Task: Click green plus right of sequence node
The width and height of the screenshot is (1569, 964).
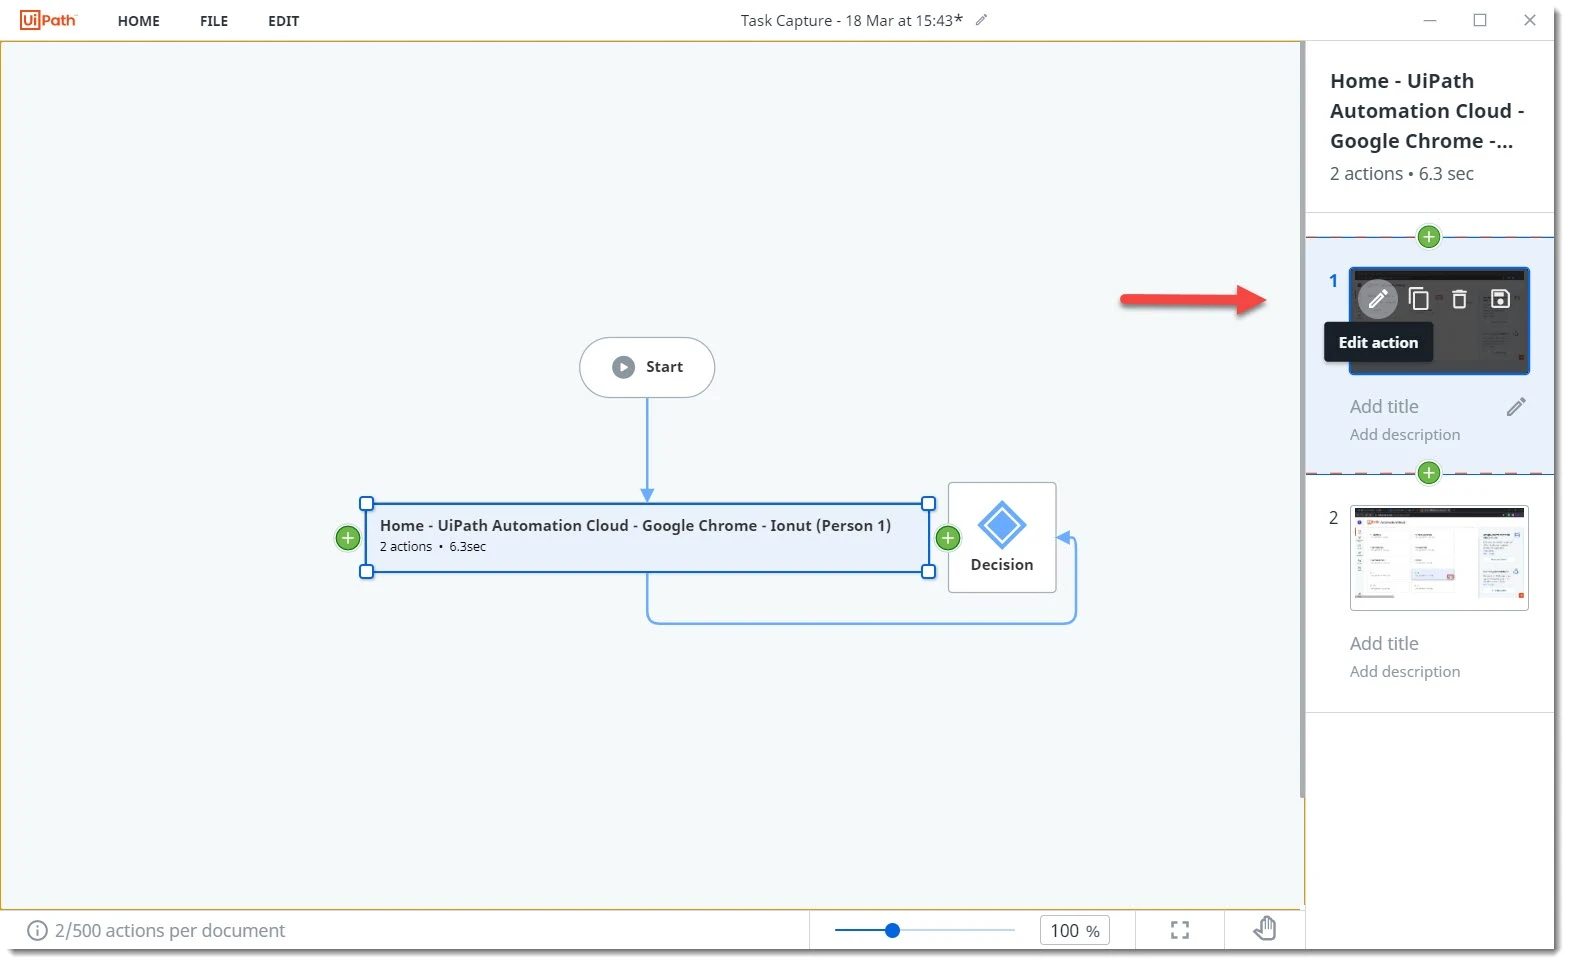Action: (x=948, y=538)
